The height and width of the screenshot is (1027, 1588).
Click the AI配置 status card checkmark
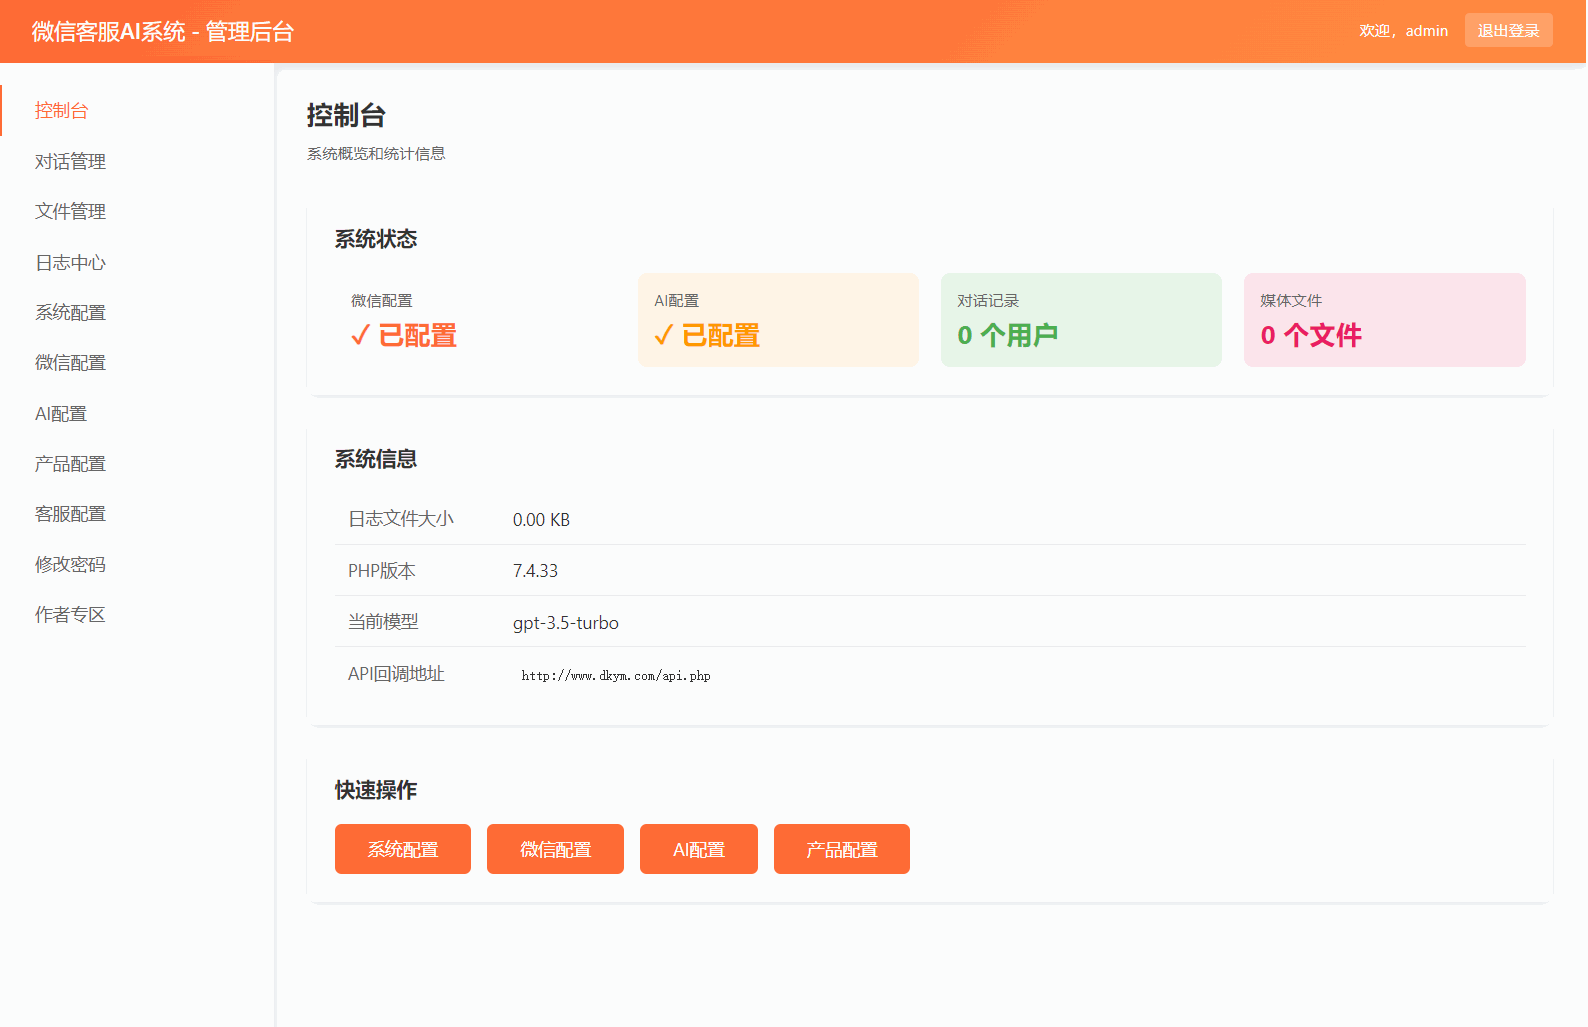(663, 335)
